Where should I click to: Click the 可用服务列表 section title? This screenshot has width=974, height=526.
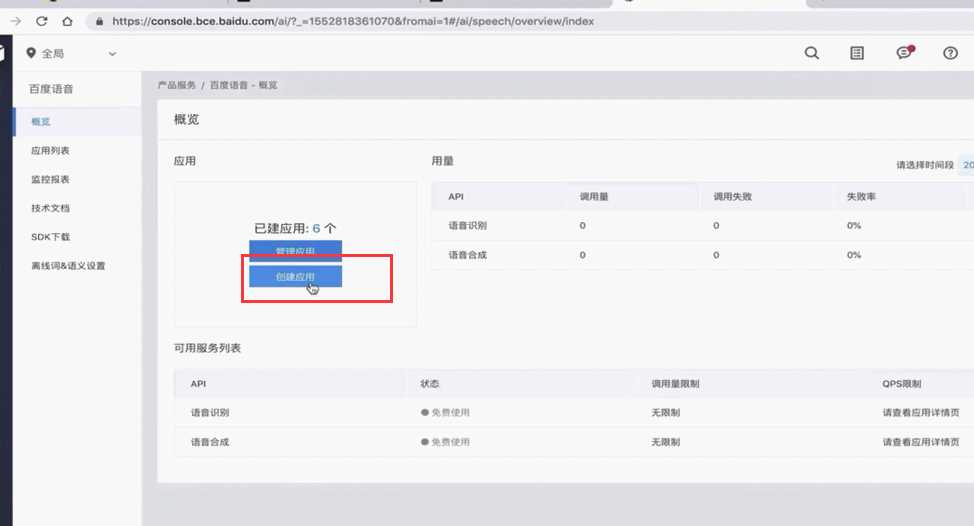click(207, 348)
